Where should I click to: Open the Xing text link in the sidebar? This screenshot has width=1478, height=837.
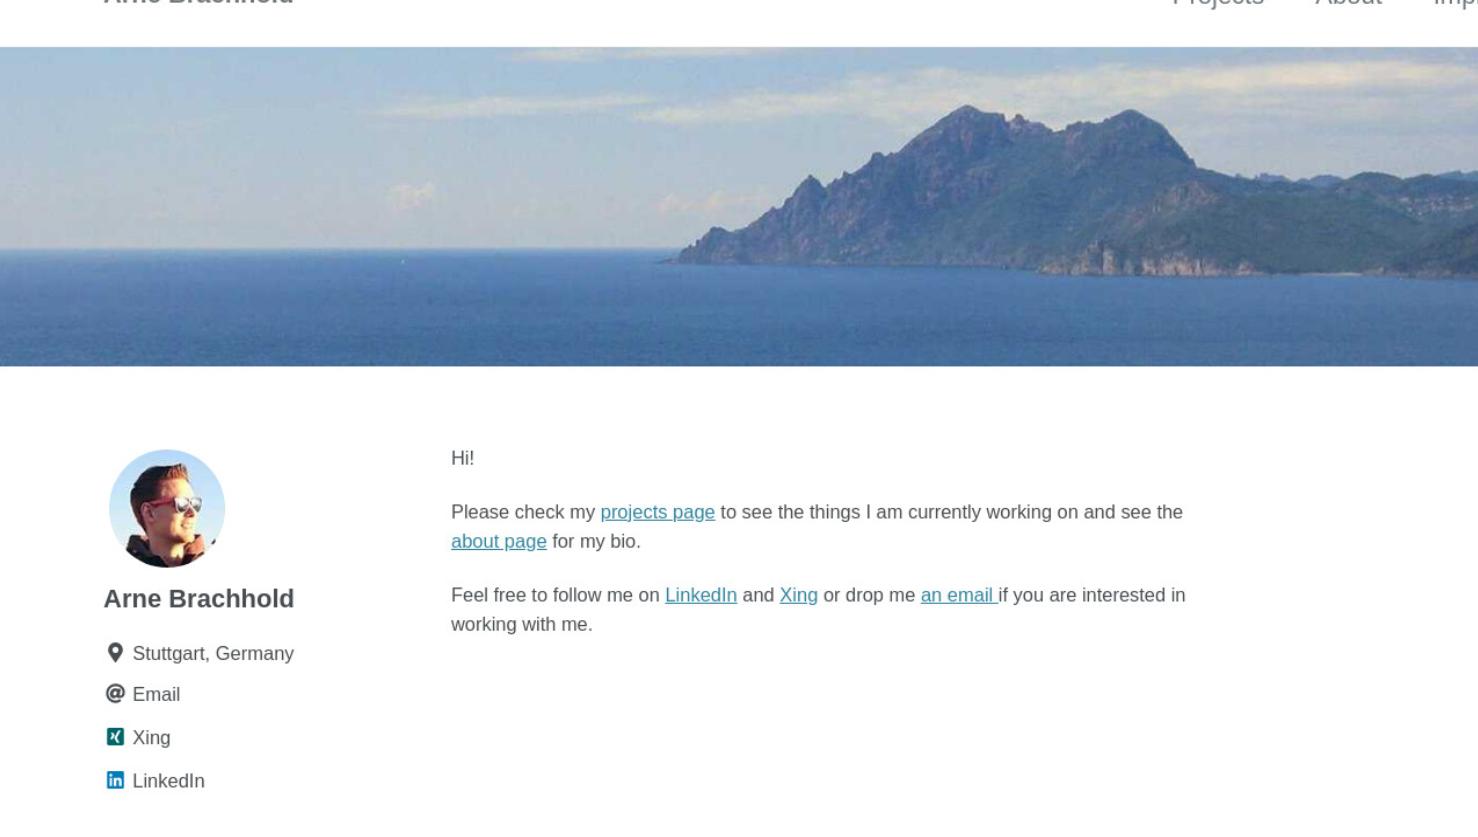(x=151, y=737)
